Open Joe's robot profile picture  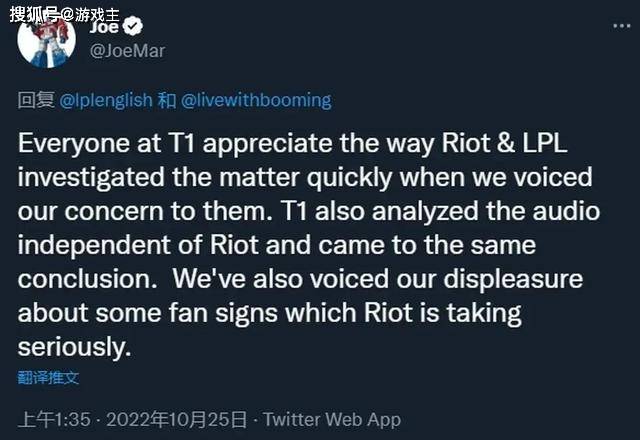point(47,40)
